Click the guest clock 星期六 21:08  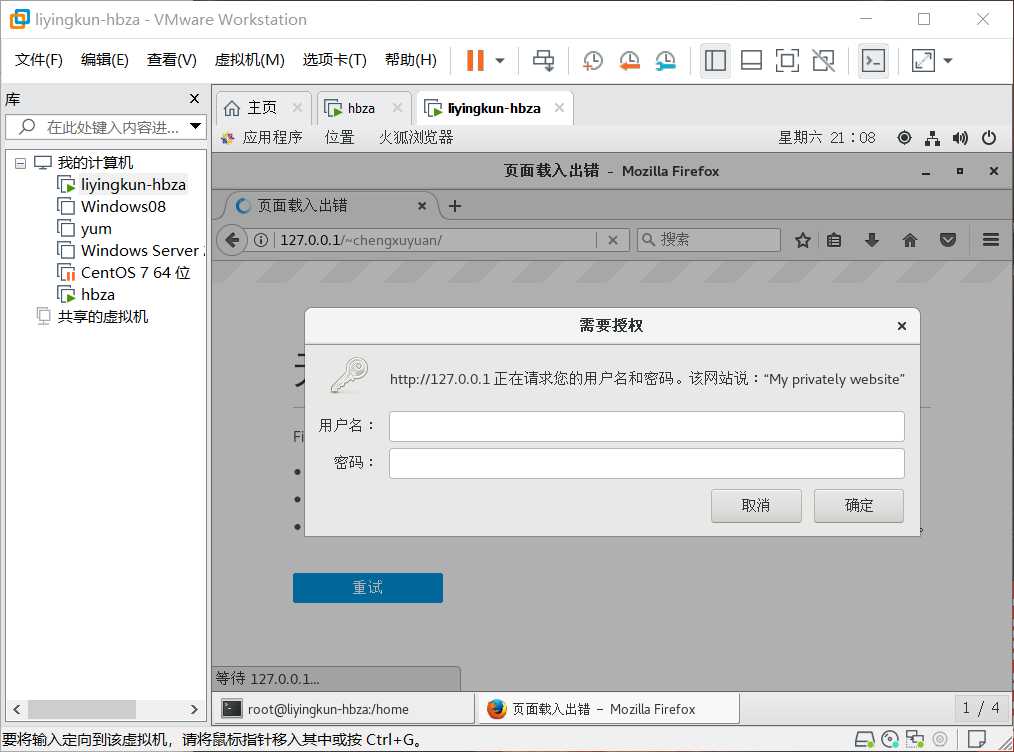click(826, 138)
